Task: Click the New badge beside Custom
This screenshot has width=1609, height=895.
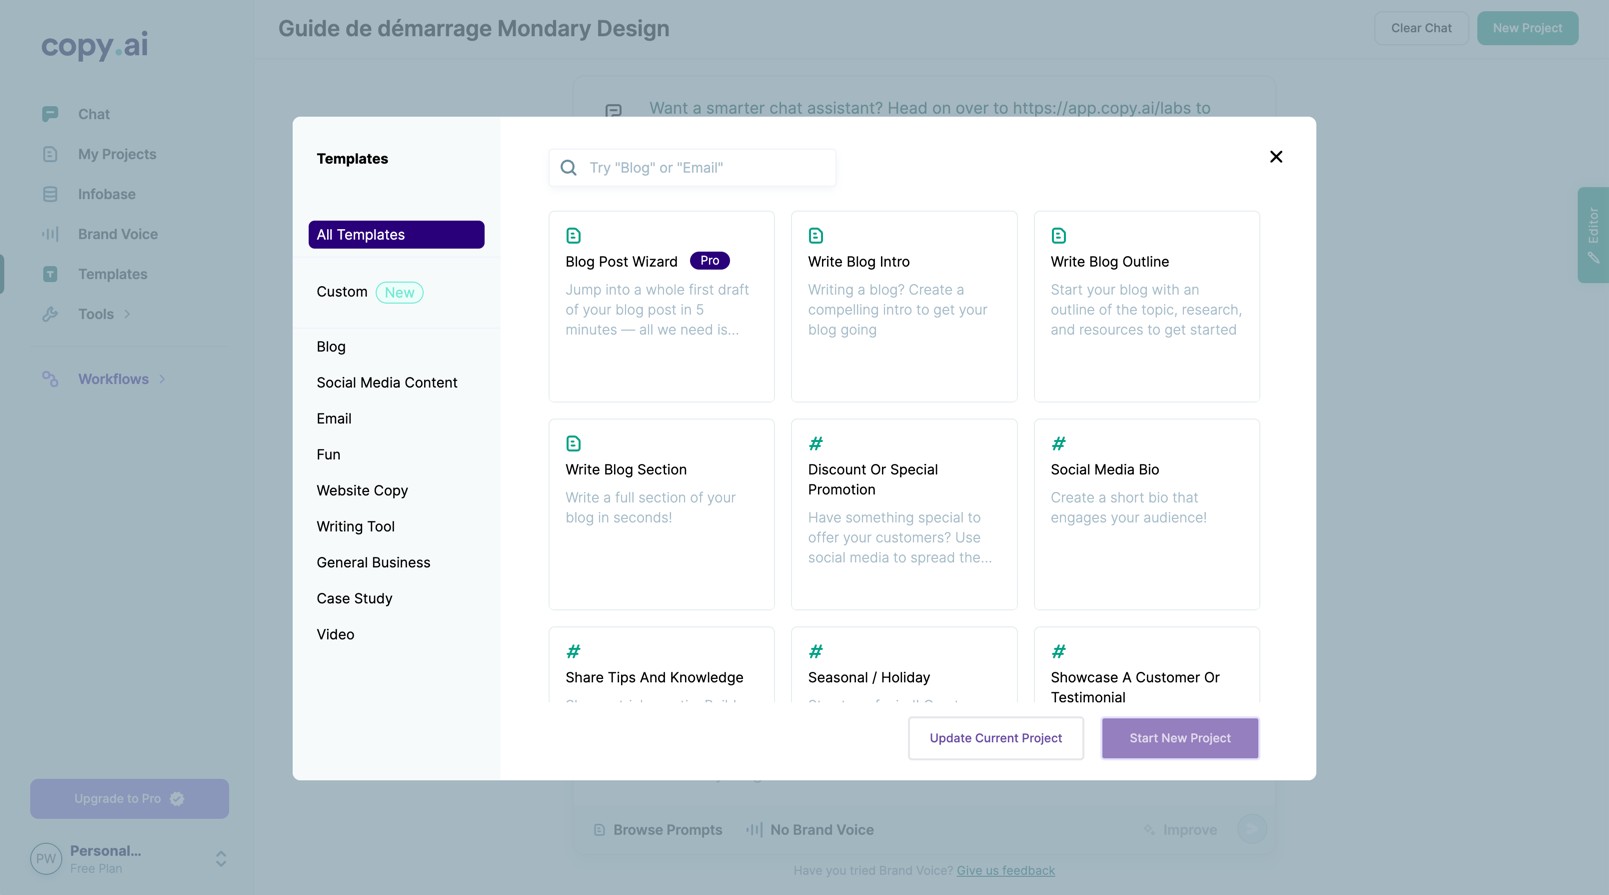Action: click(400, 293)
